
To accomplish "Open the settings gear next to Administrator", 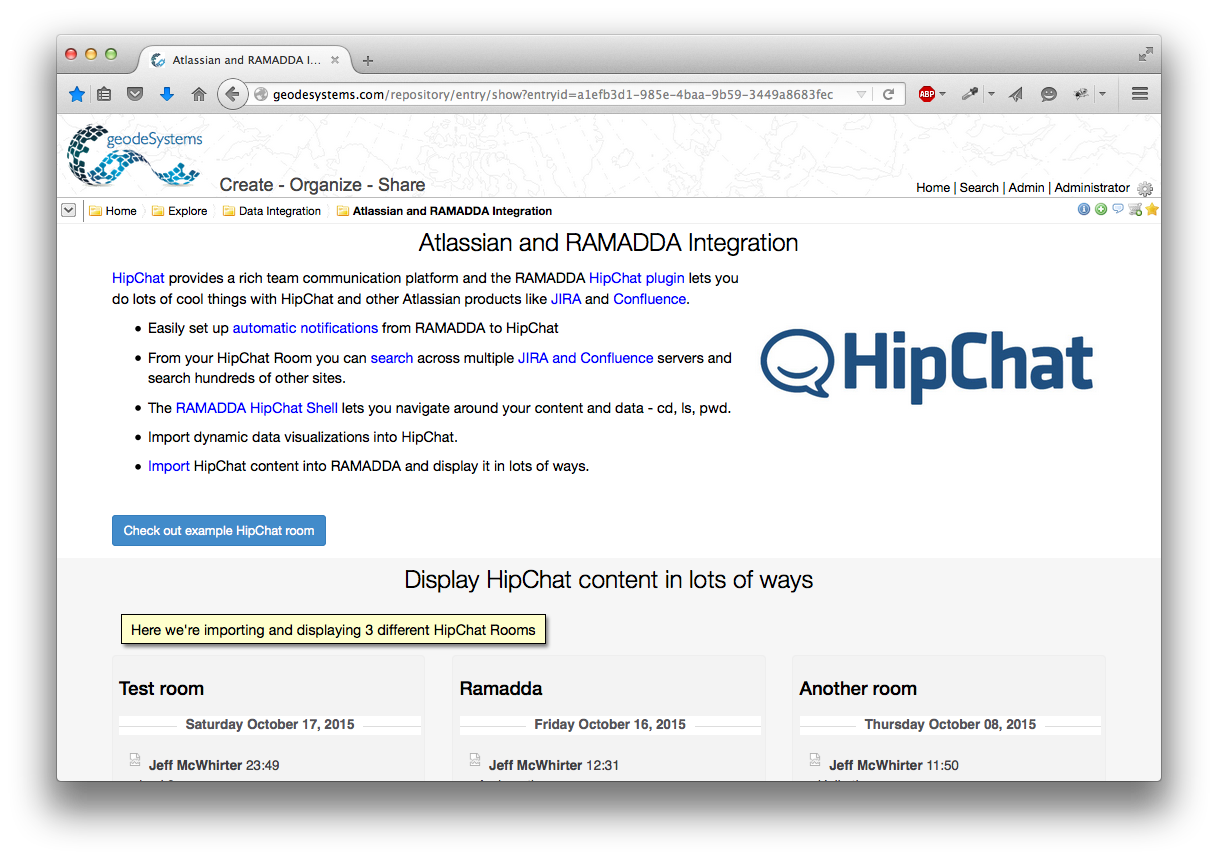I will [x=1145, y=188].
